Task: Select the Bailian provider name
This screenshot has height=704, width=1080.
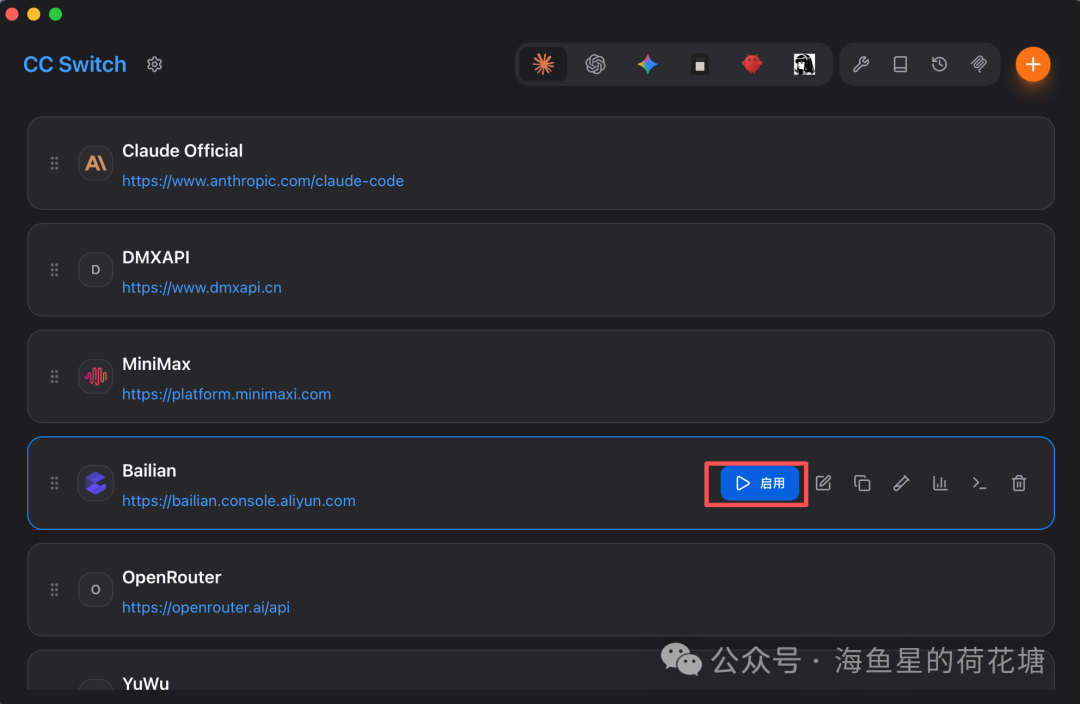Action: pyautogui.click(x=149, y=470)
